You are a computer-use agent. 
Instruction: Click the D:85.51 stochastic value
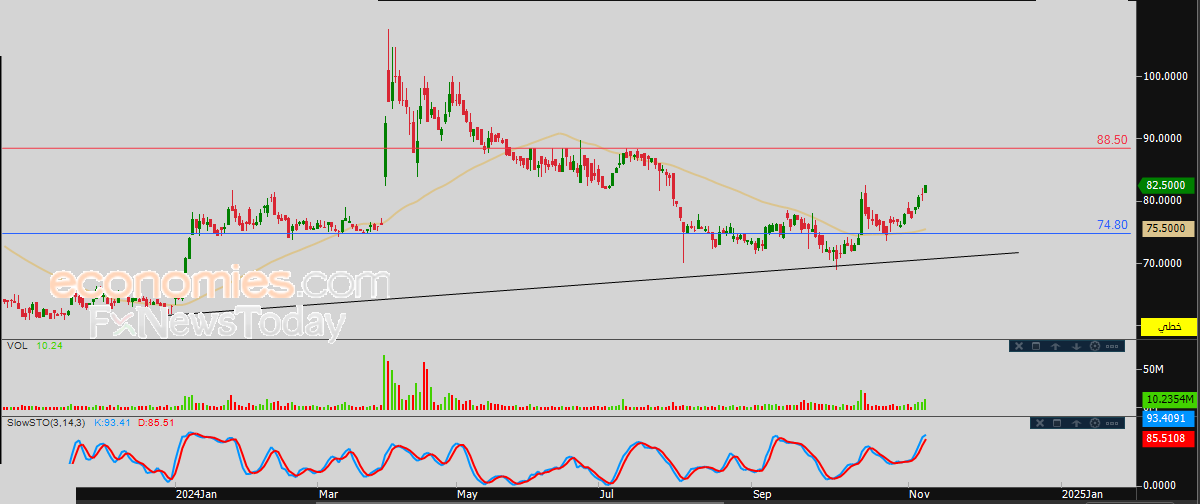(155, 423)
